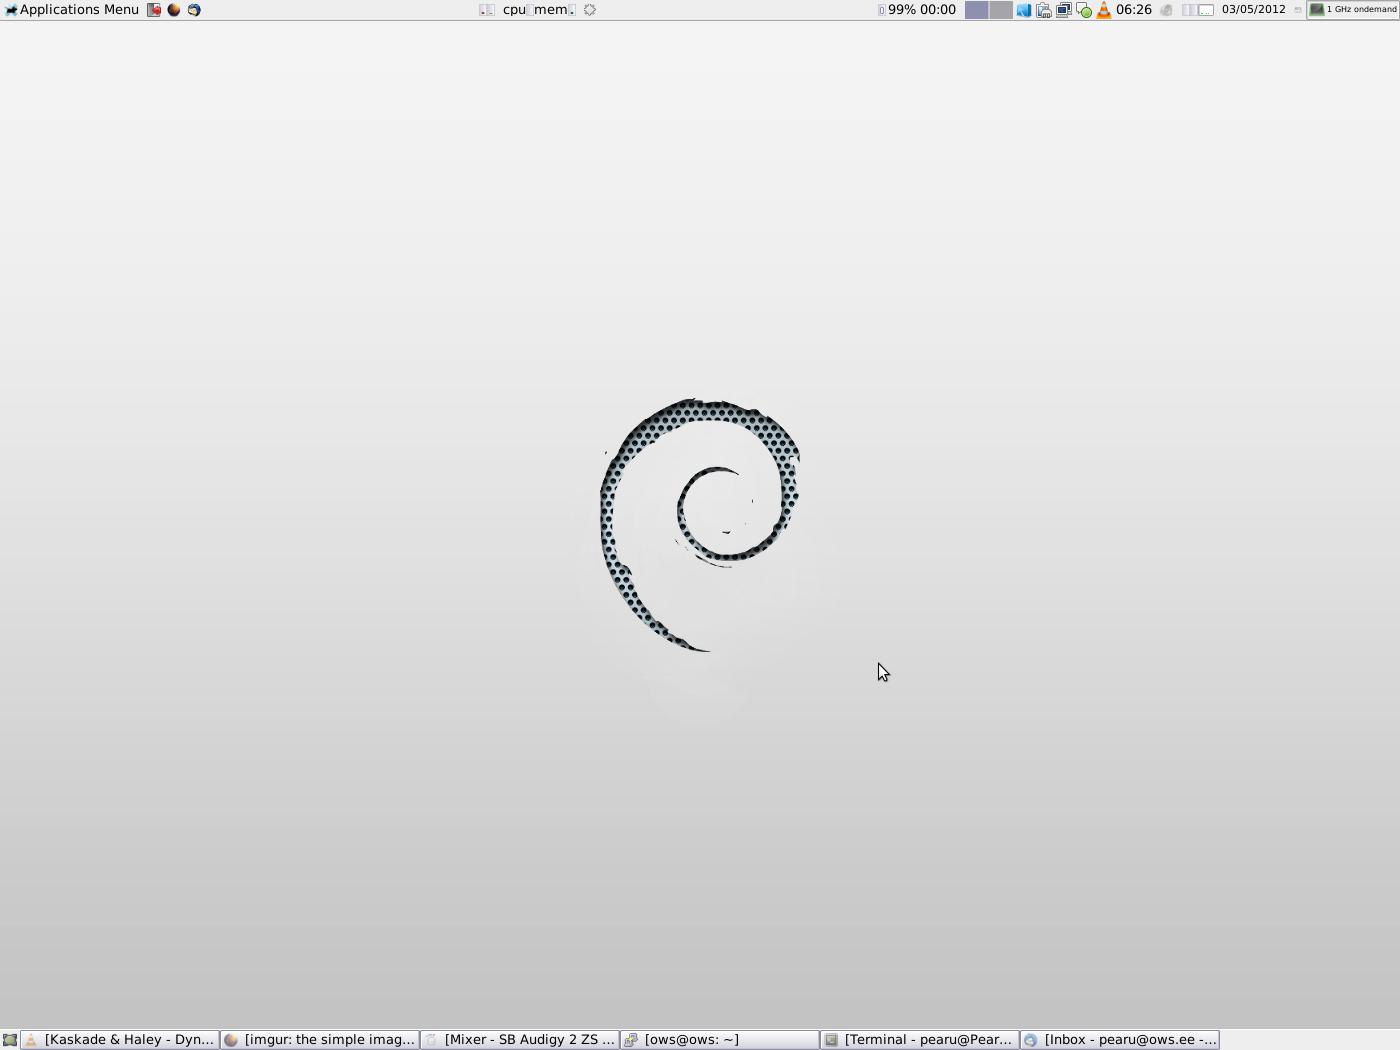Restore the Mixer - SB Audigy 2 ZS window
The image size is (1400, 1050).
point(520,1040)
